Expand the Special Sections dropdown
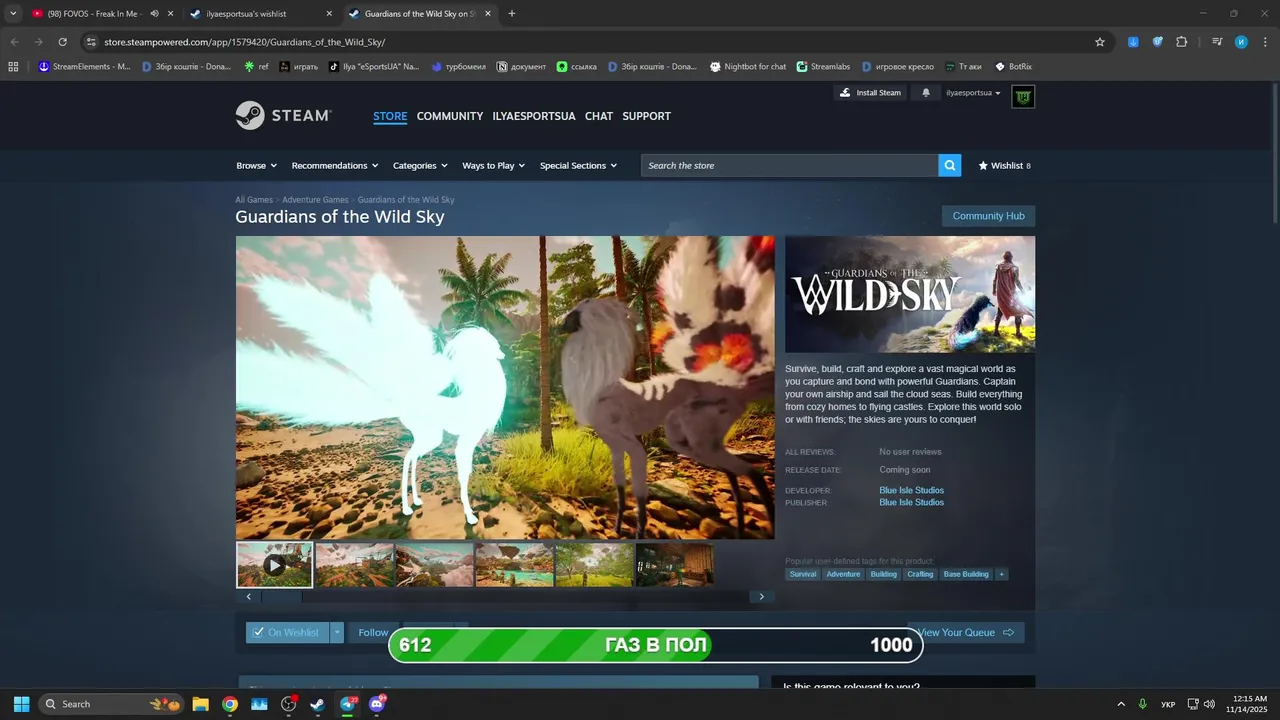 pyautogui.click(x=578, y=165)
